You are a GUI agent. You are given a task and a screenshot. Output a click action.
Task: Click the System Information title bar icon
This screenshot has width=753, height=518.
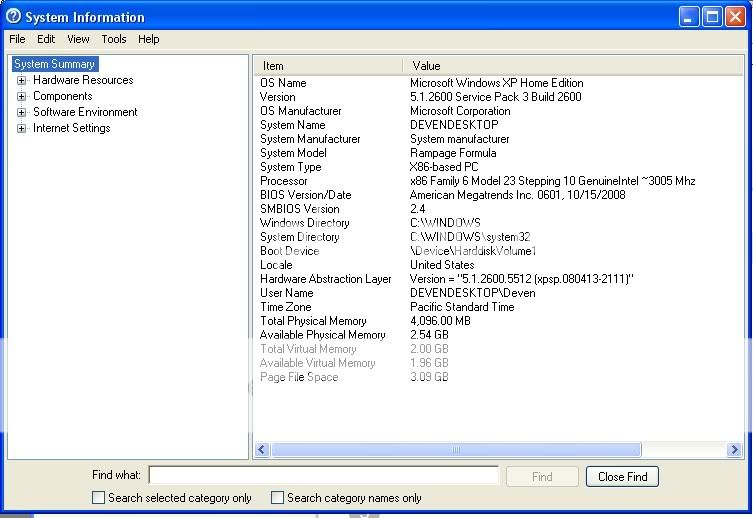(13, 16)
